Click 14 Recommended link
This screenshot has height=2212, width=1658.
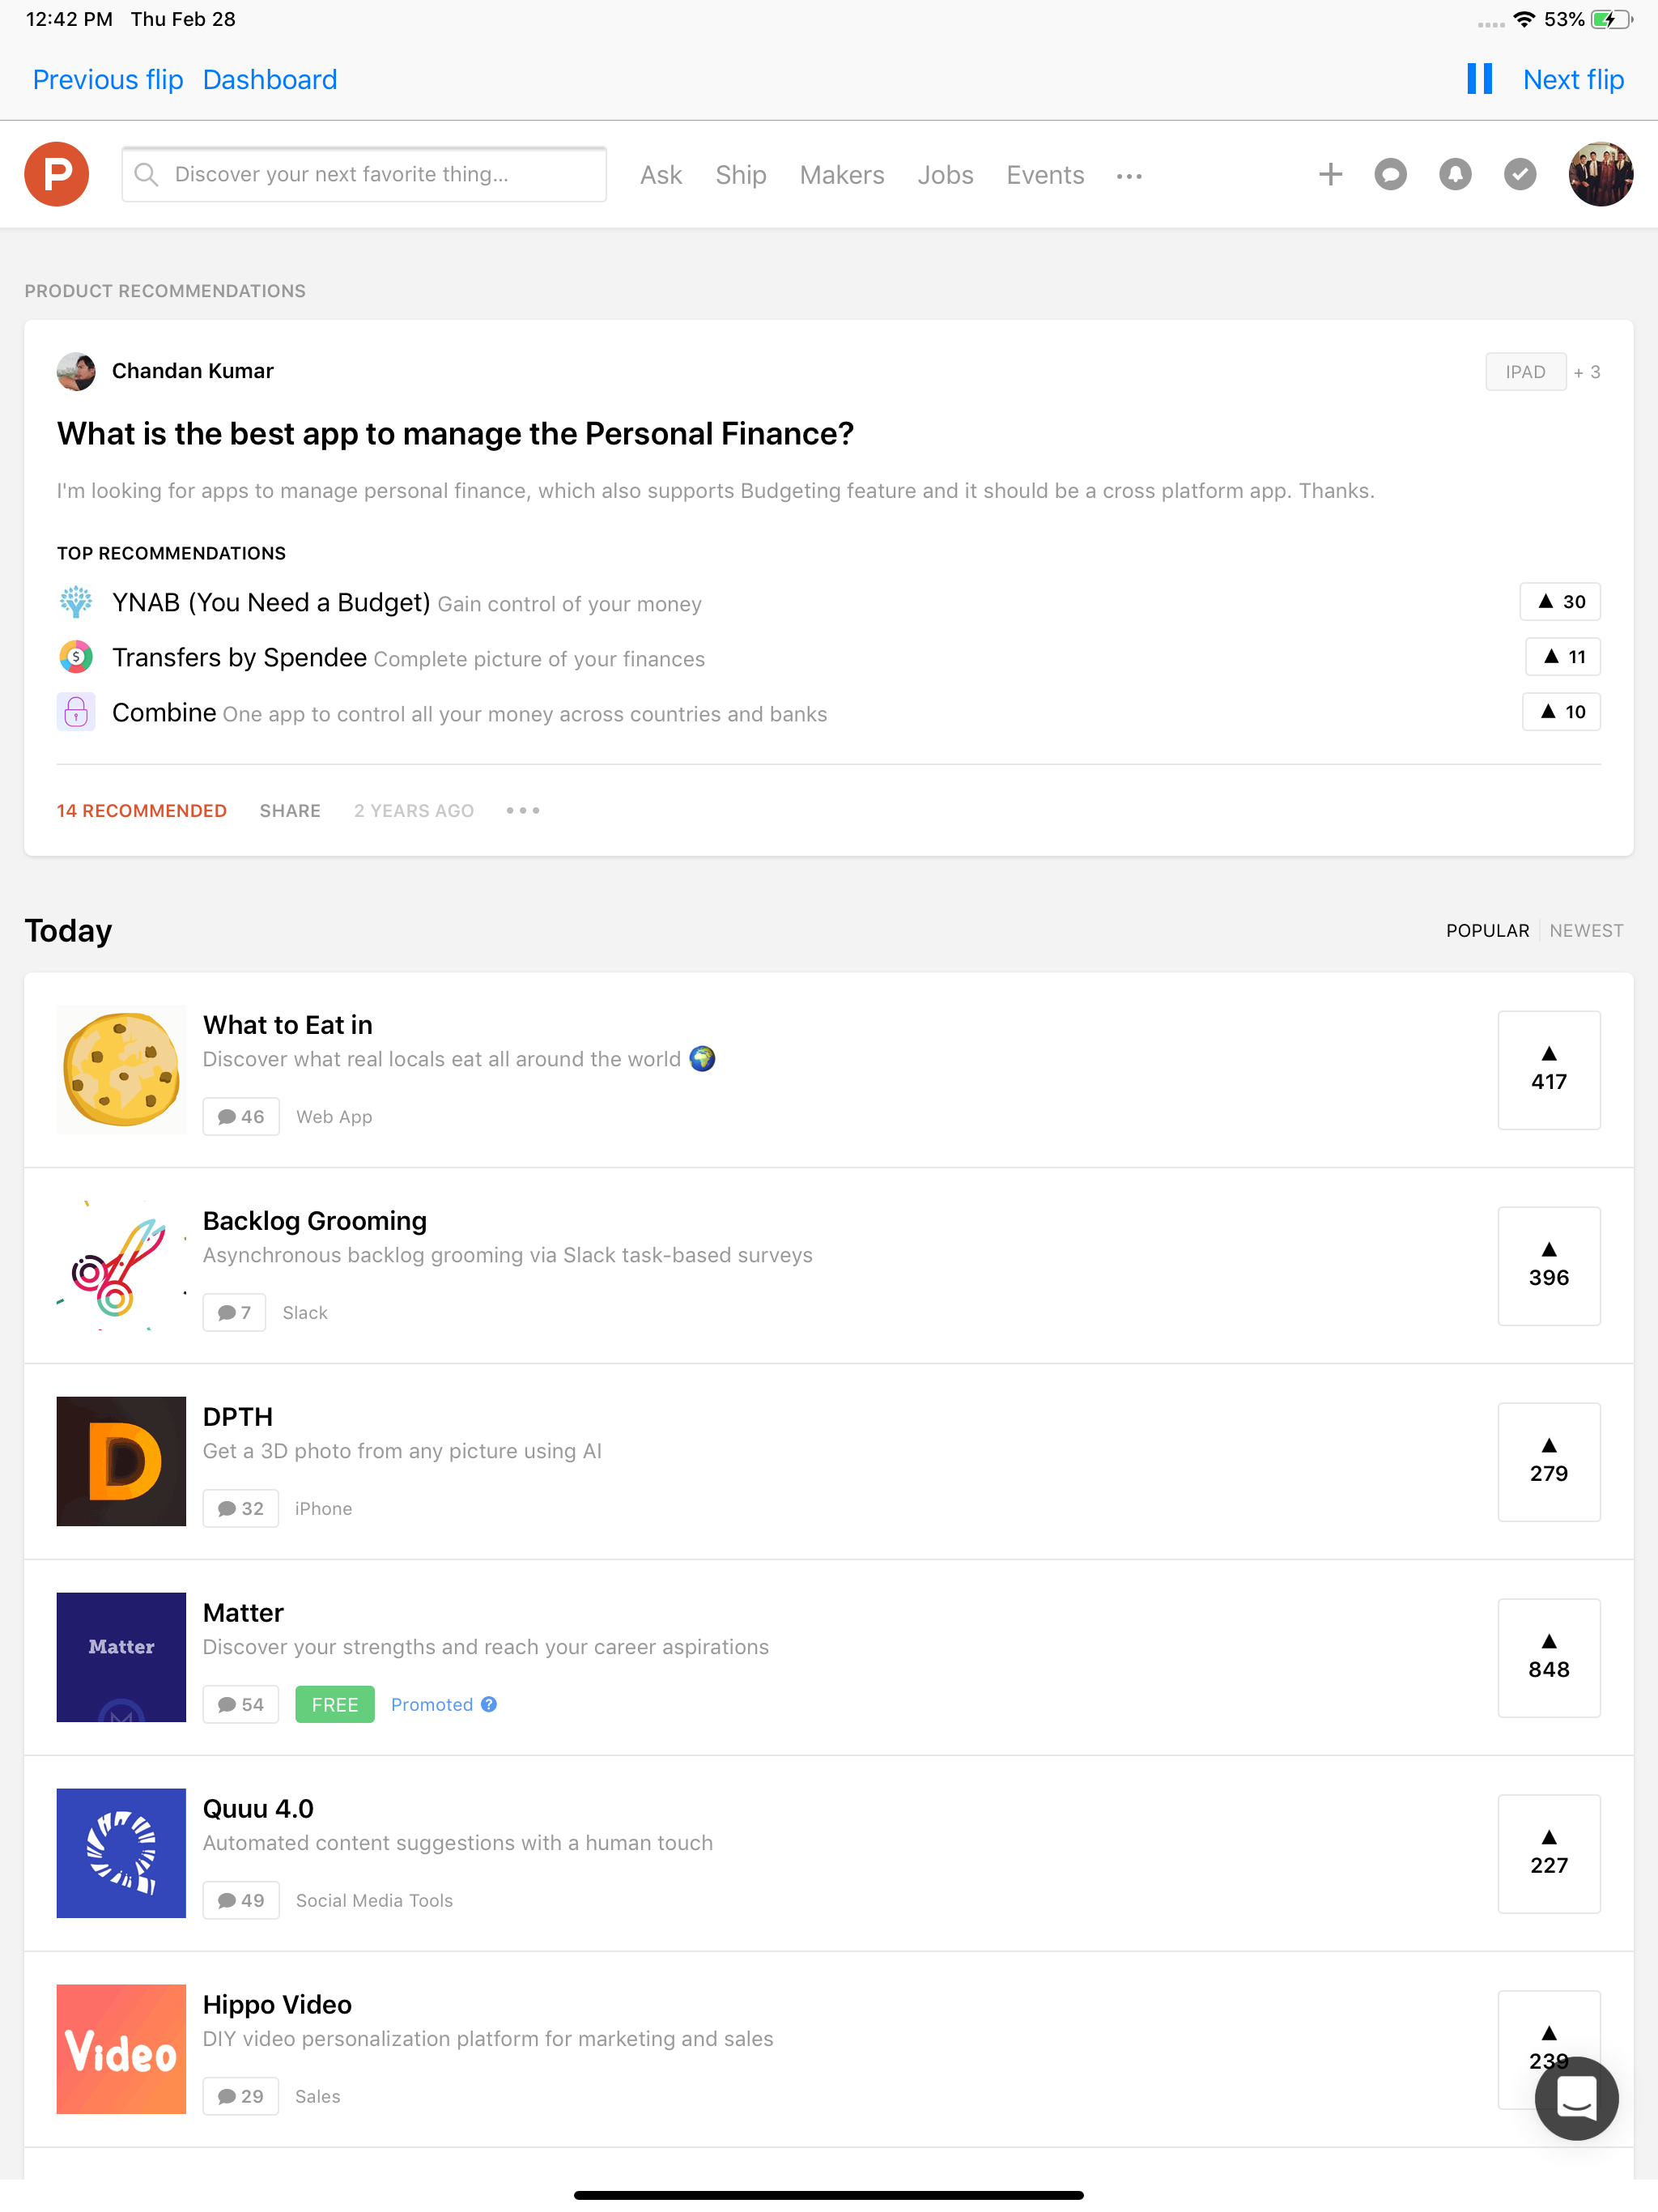[x=142, y=810]
